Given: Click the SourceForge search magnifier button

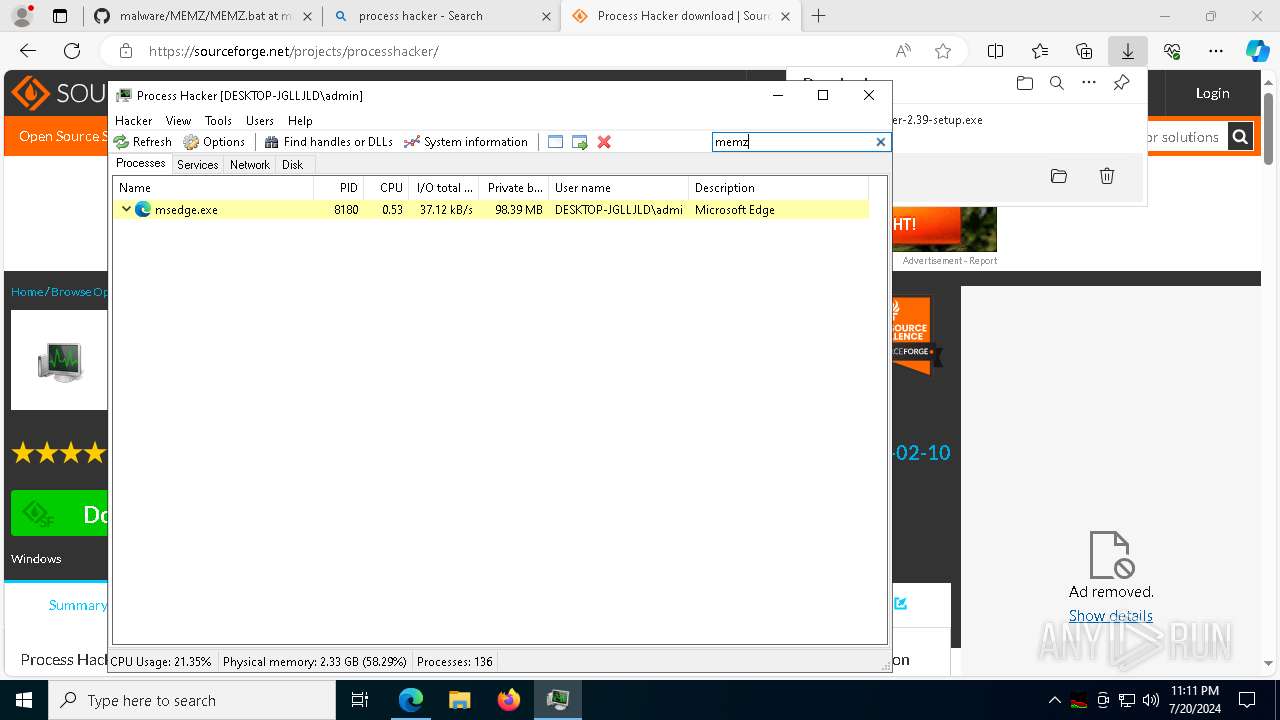Looking at the screenshot, I should [1240, 137].
